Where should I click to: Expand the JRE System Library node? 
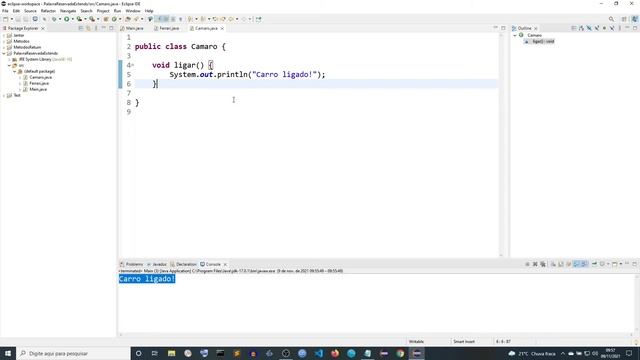click(9, 59)
